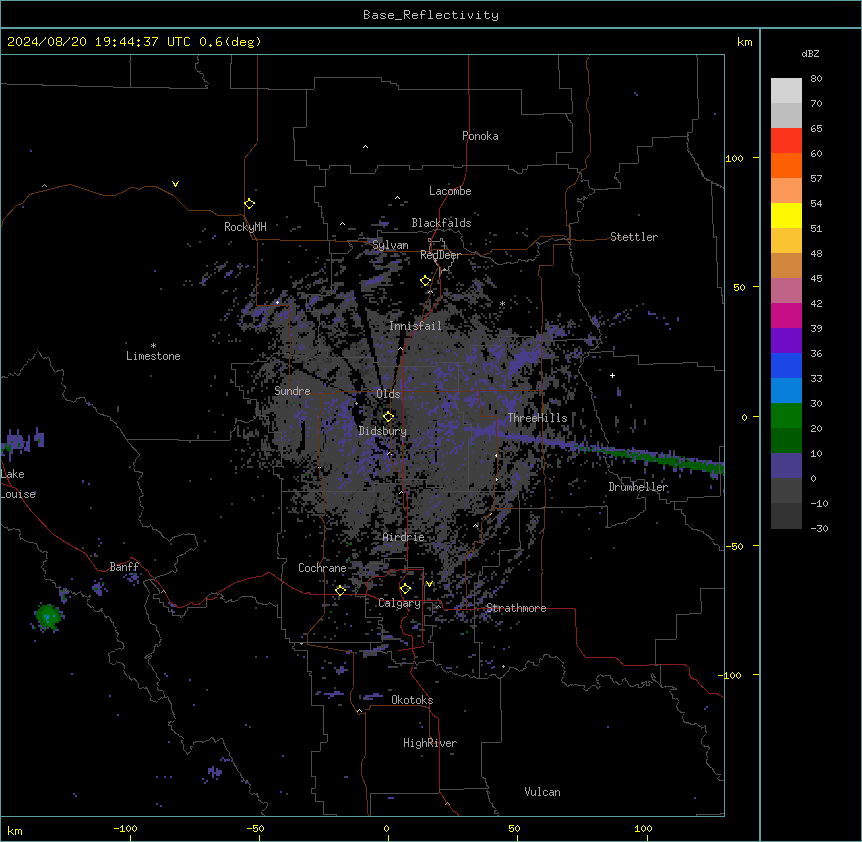The width and height of the screenshot is (862, 842).
Task: Click the Stettler city label
Action: tap(633, 237)
